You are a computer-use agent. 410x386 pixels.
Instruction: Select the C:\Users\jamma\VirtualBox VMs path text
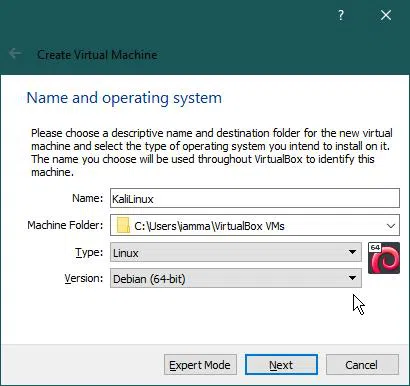click(x=209, y=226)
